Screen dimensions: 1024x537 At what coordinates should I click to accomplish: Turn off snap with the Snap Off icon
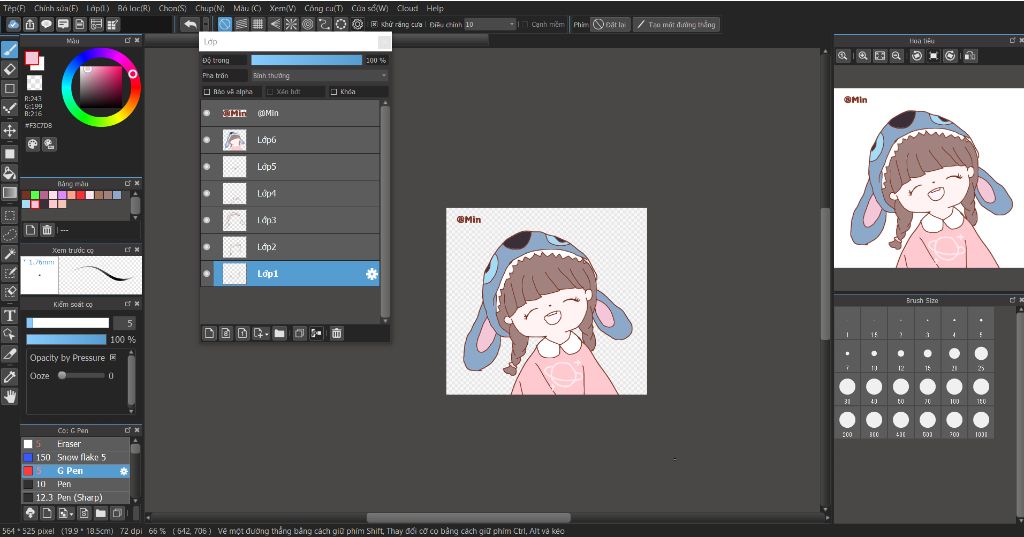click(x=225, y=24)
